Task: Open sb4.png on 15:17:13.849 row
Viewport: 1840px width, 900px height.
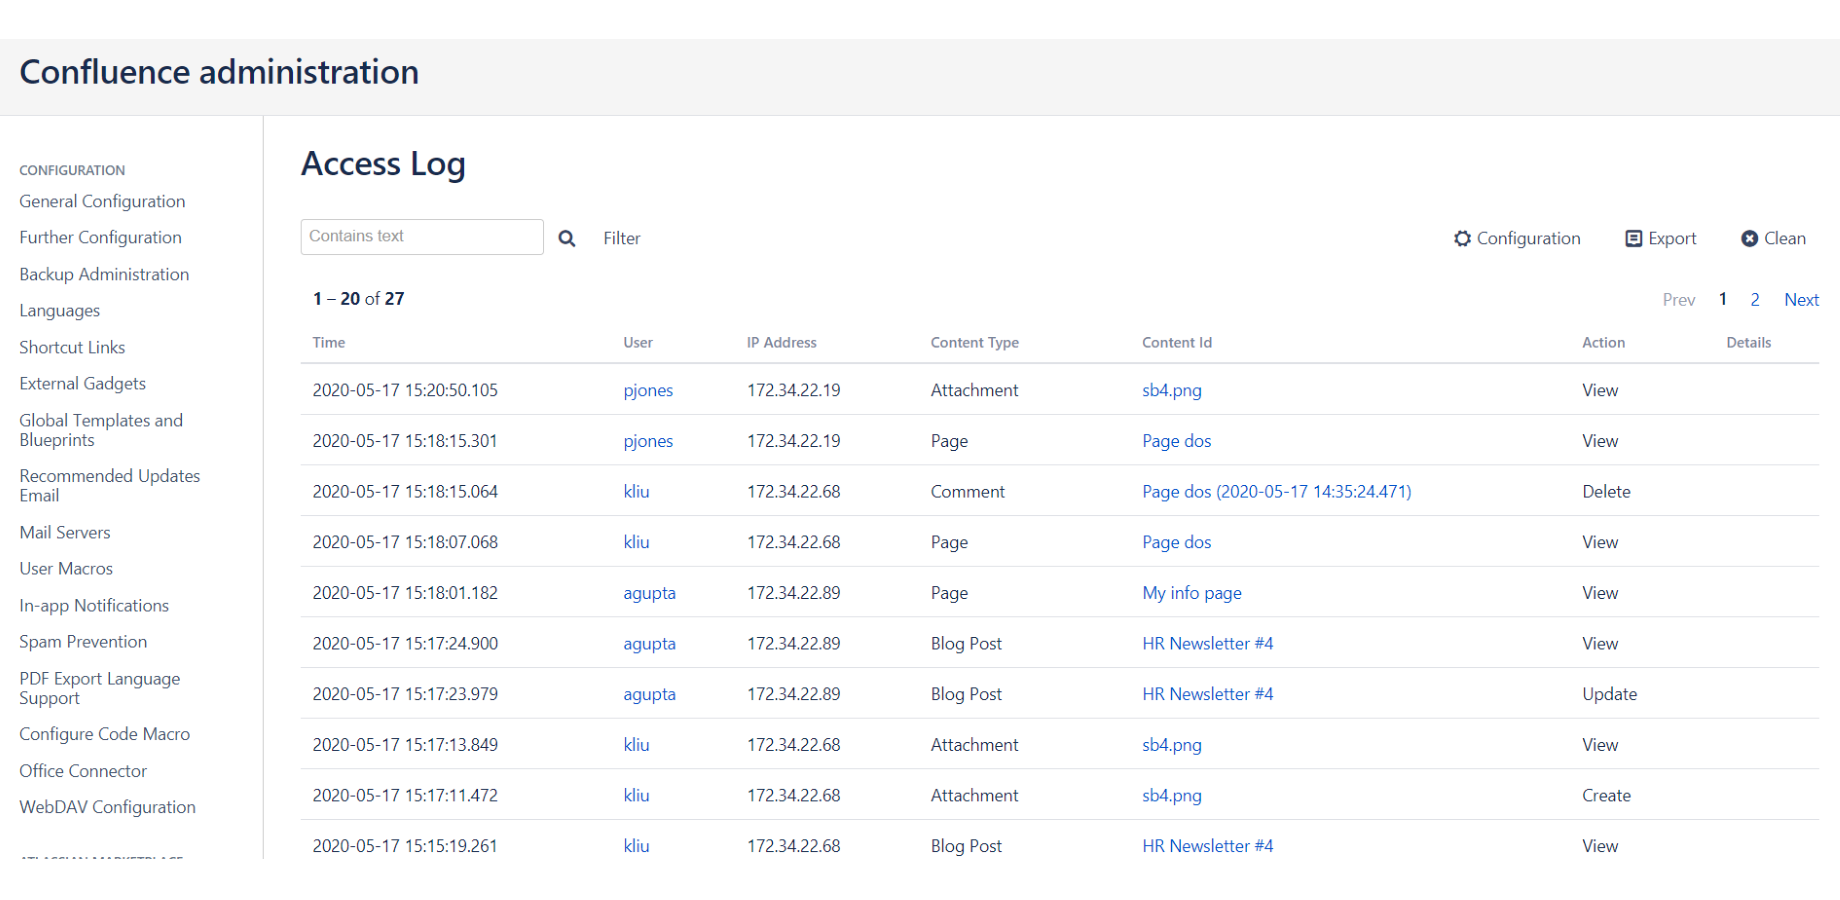Action: (x=1172, y=745)
